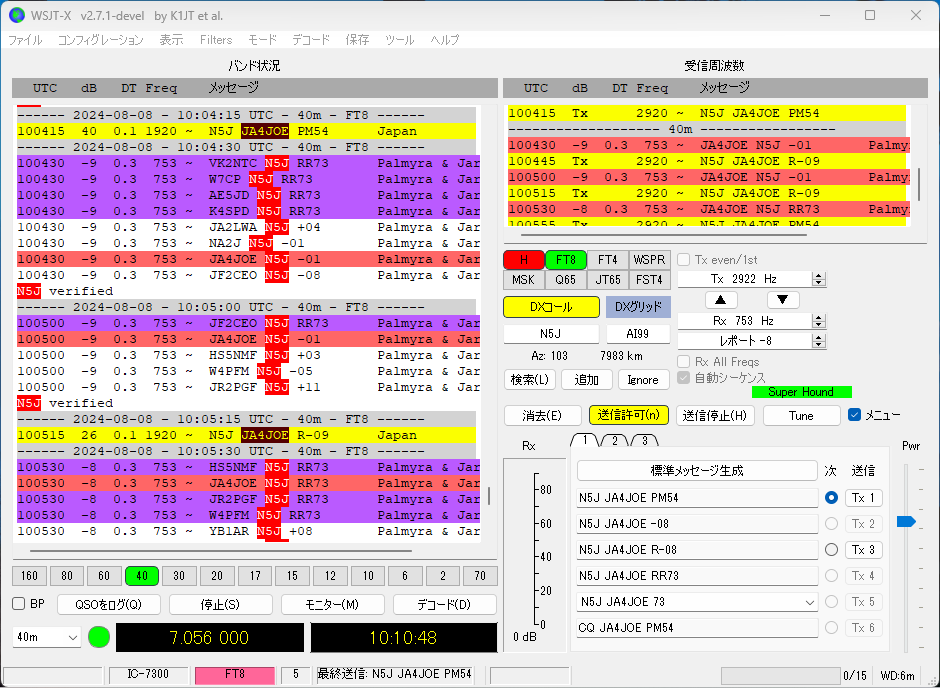
Task: Select the Q65 mode button
Action: [x=565, y=280]
